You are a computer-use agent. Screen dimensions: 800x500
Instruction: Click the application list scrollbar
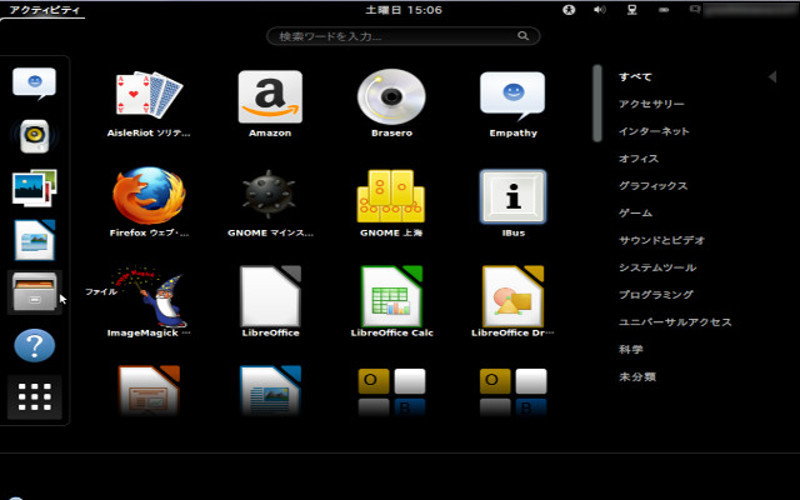(597, 103)
